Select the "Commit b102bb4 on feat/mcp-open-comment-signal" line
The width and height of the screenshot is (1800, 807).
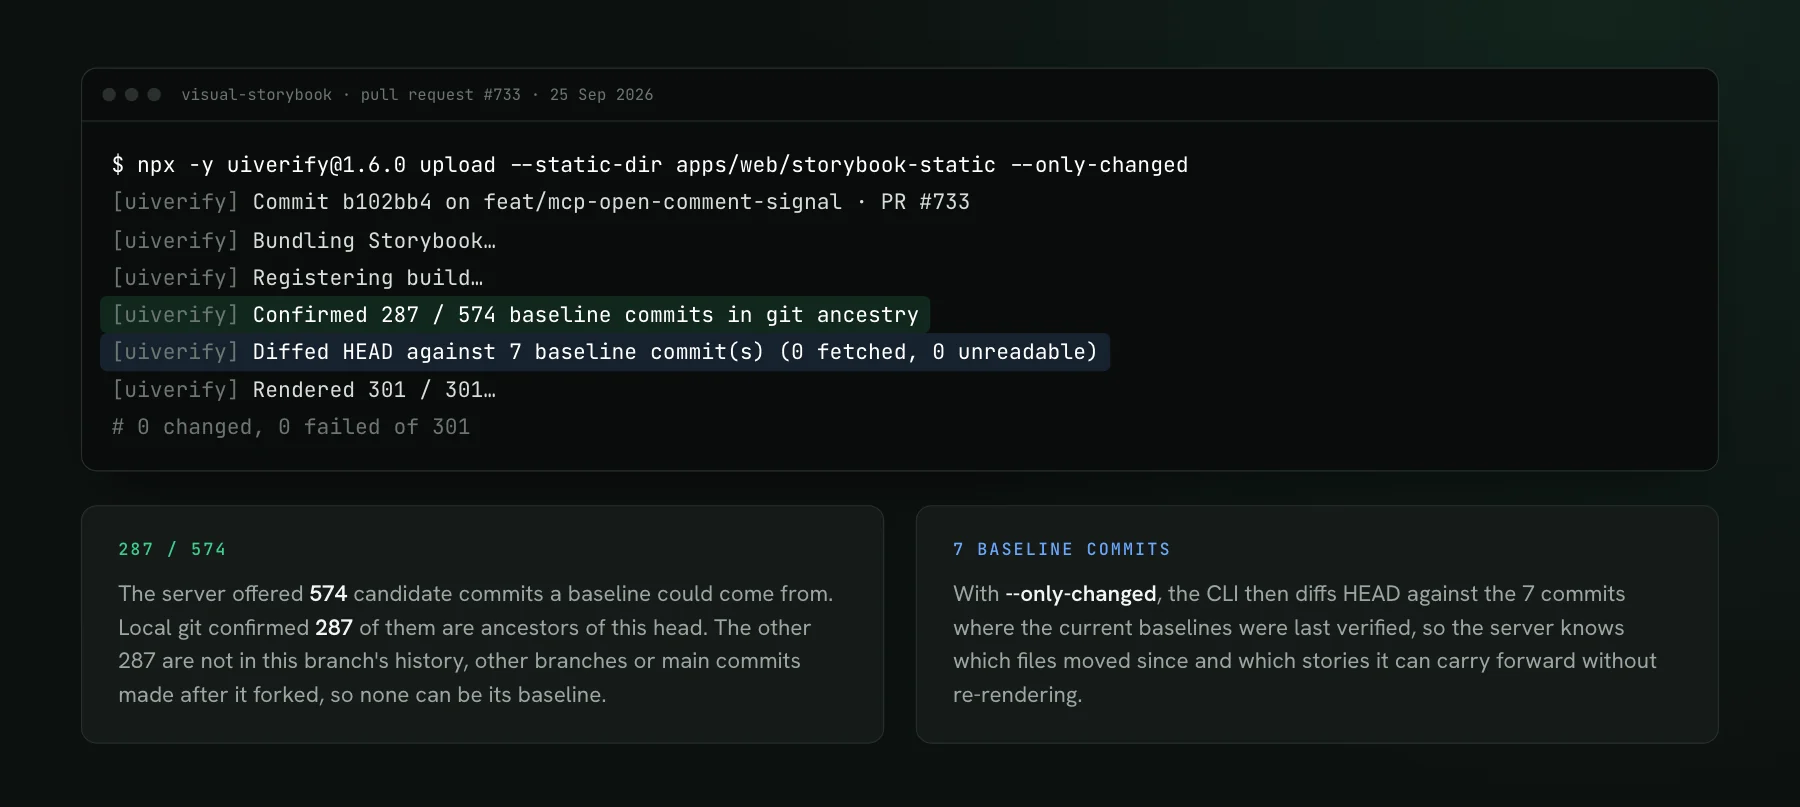click(x=541, y=202)
